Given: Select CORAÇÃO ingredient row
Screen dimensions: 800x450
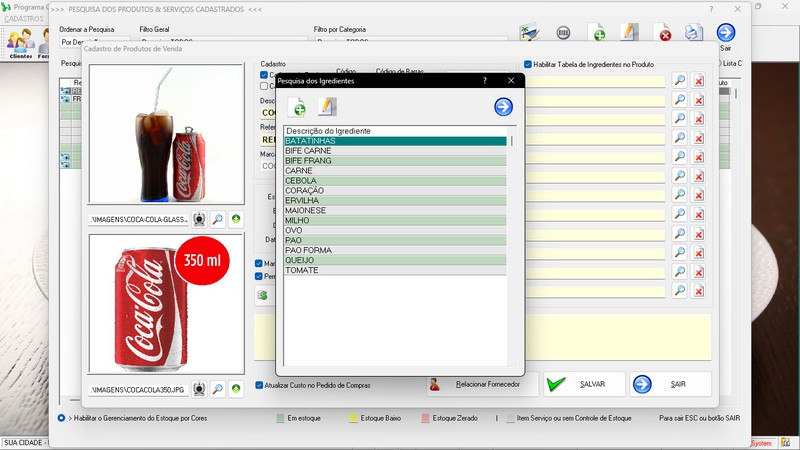Looking at the screenshot, I should coord(395,191).
